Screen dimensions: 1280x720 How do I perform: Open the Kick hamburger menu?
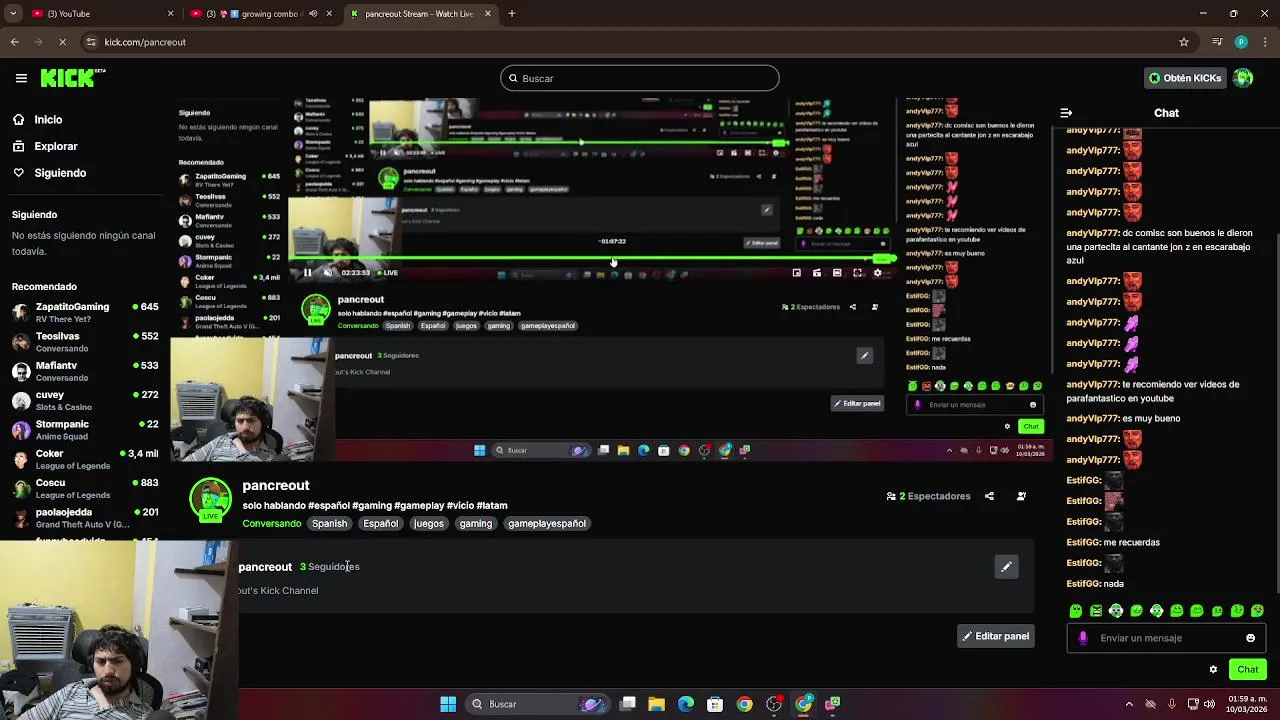click(21, 78)
